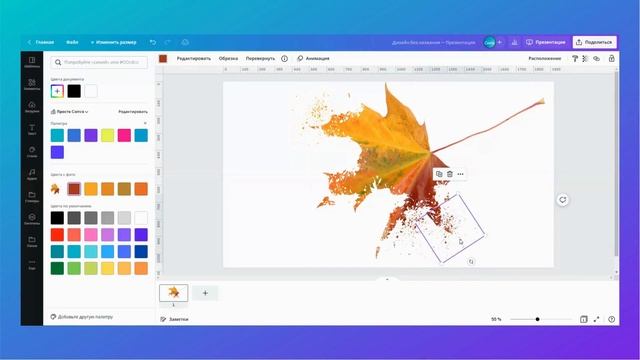Image resolution: width=640 pixels, height=360 pixels.
Task: Click the circular refresh button beside canvas
Action: (x=562, y=200)
